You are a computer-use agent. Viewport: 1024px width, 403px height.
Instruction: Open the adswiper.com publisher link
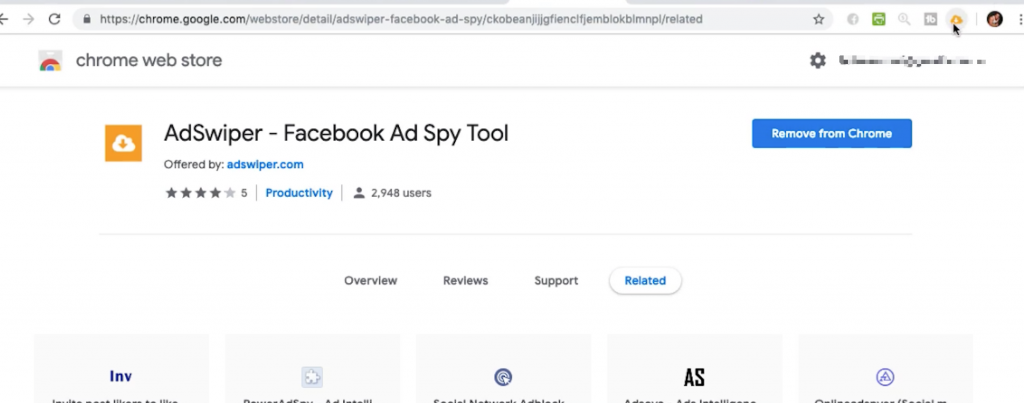[x=265, y=165]
